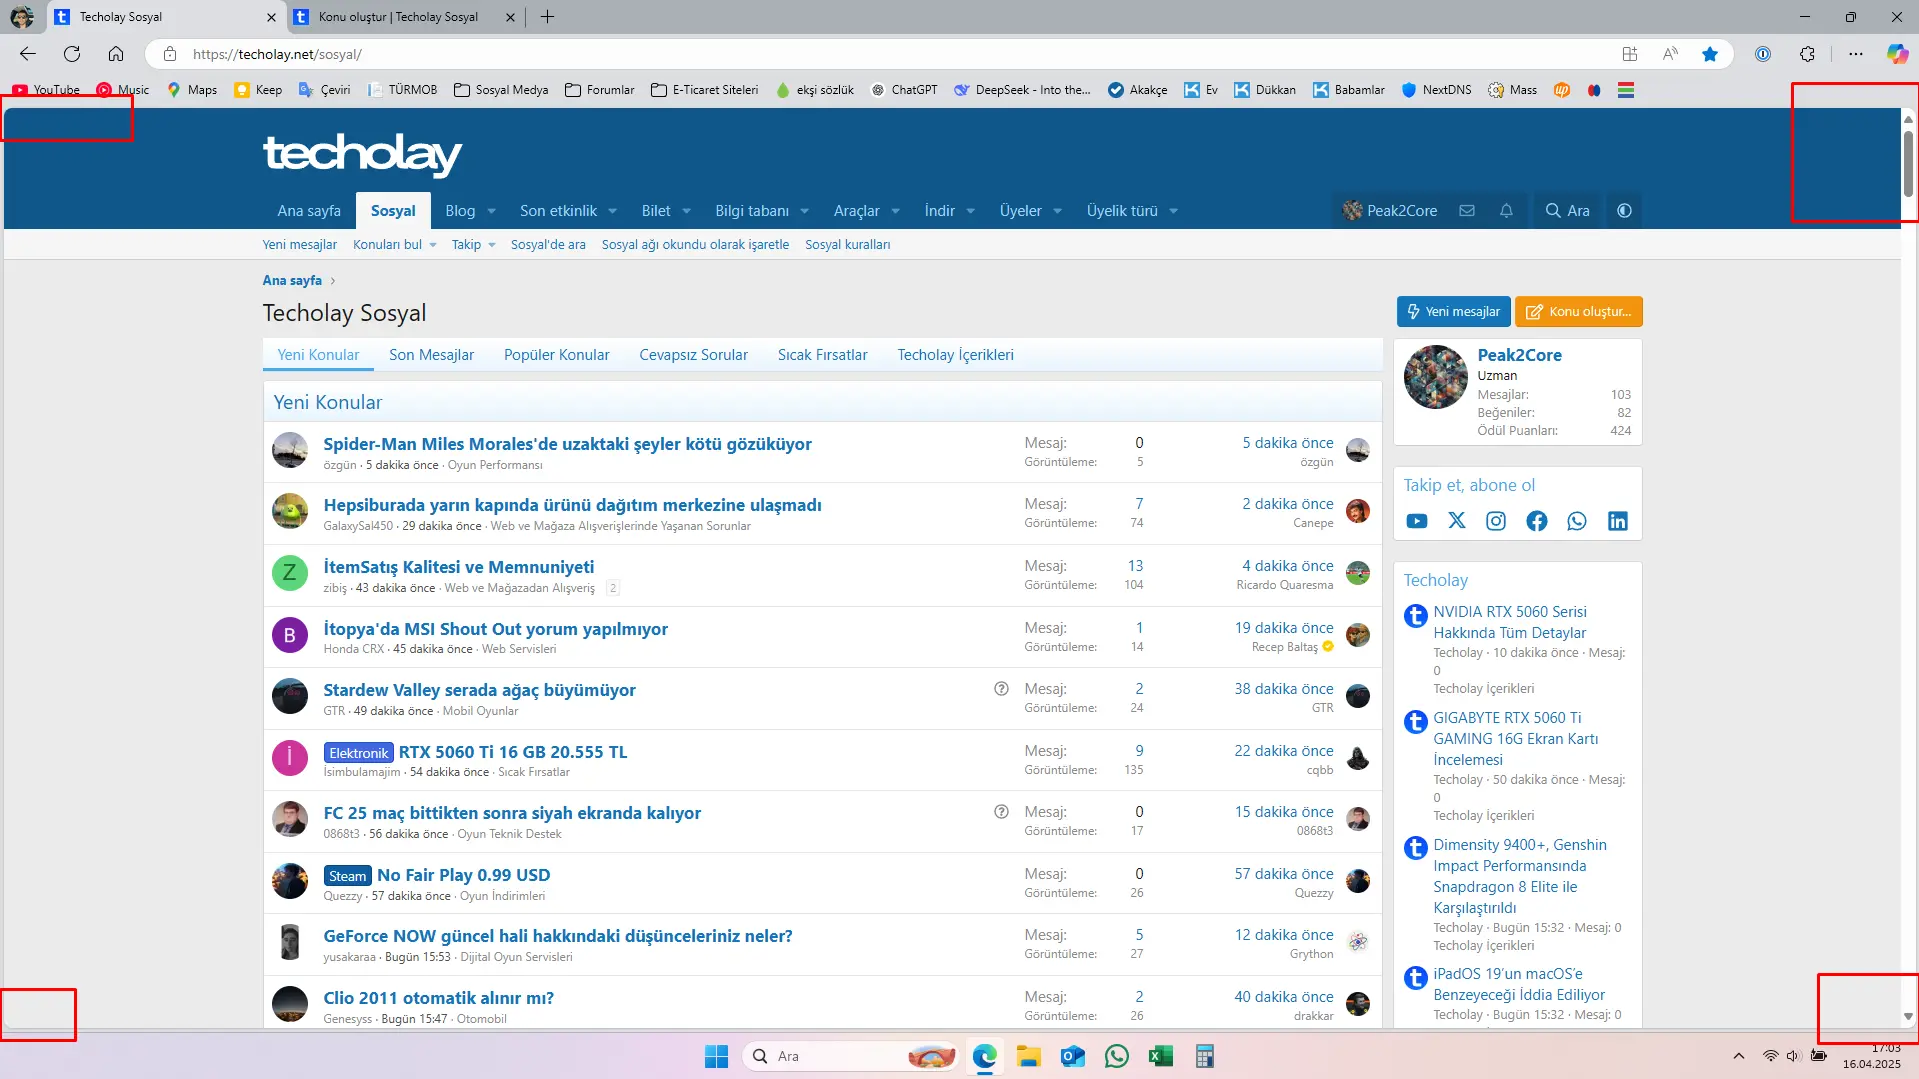The image size is (1919, 1079).
Task: Open the Spider-Man Miles Morales thread
Action: (567, 444)
